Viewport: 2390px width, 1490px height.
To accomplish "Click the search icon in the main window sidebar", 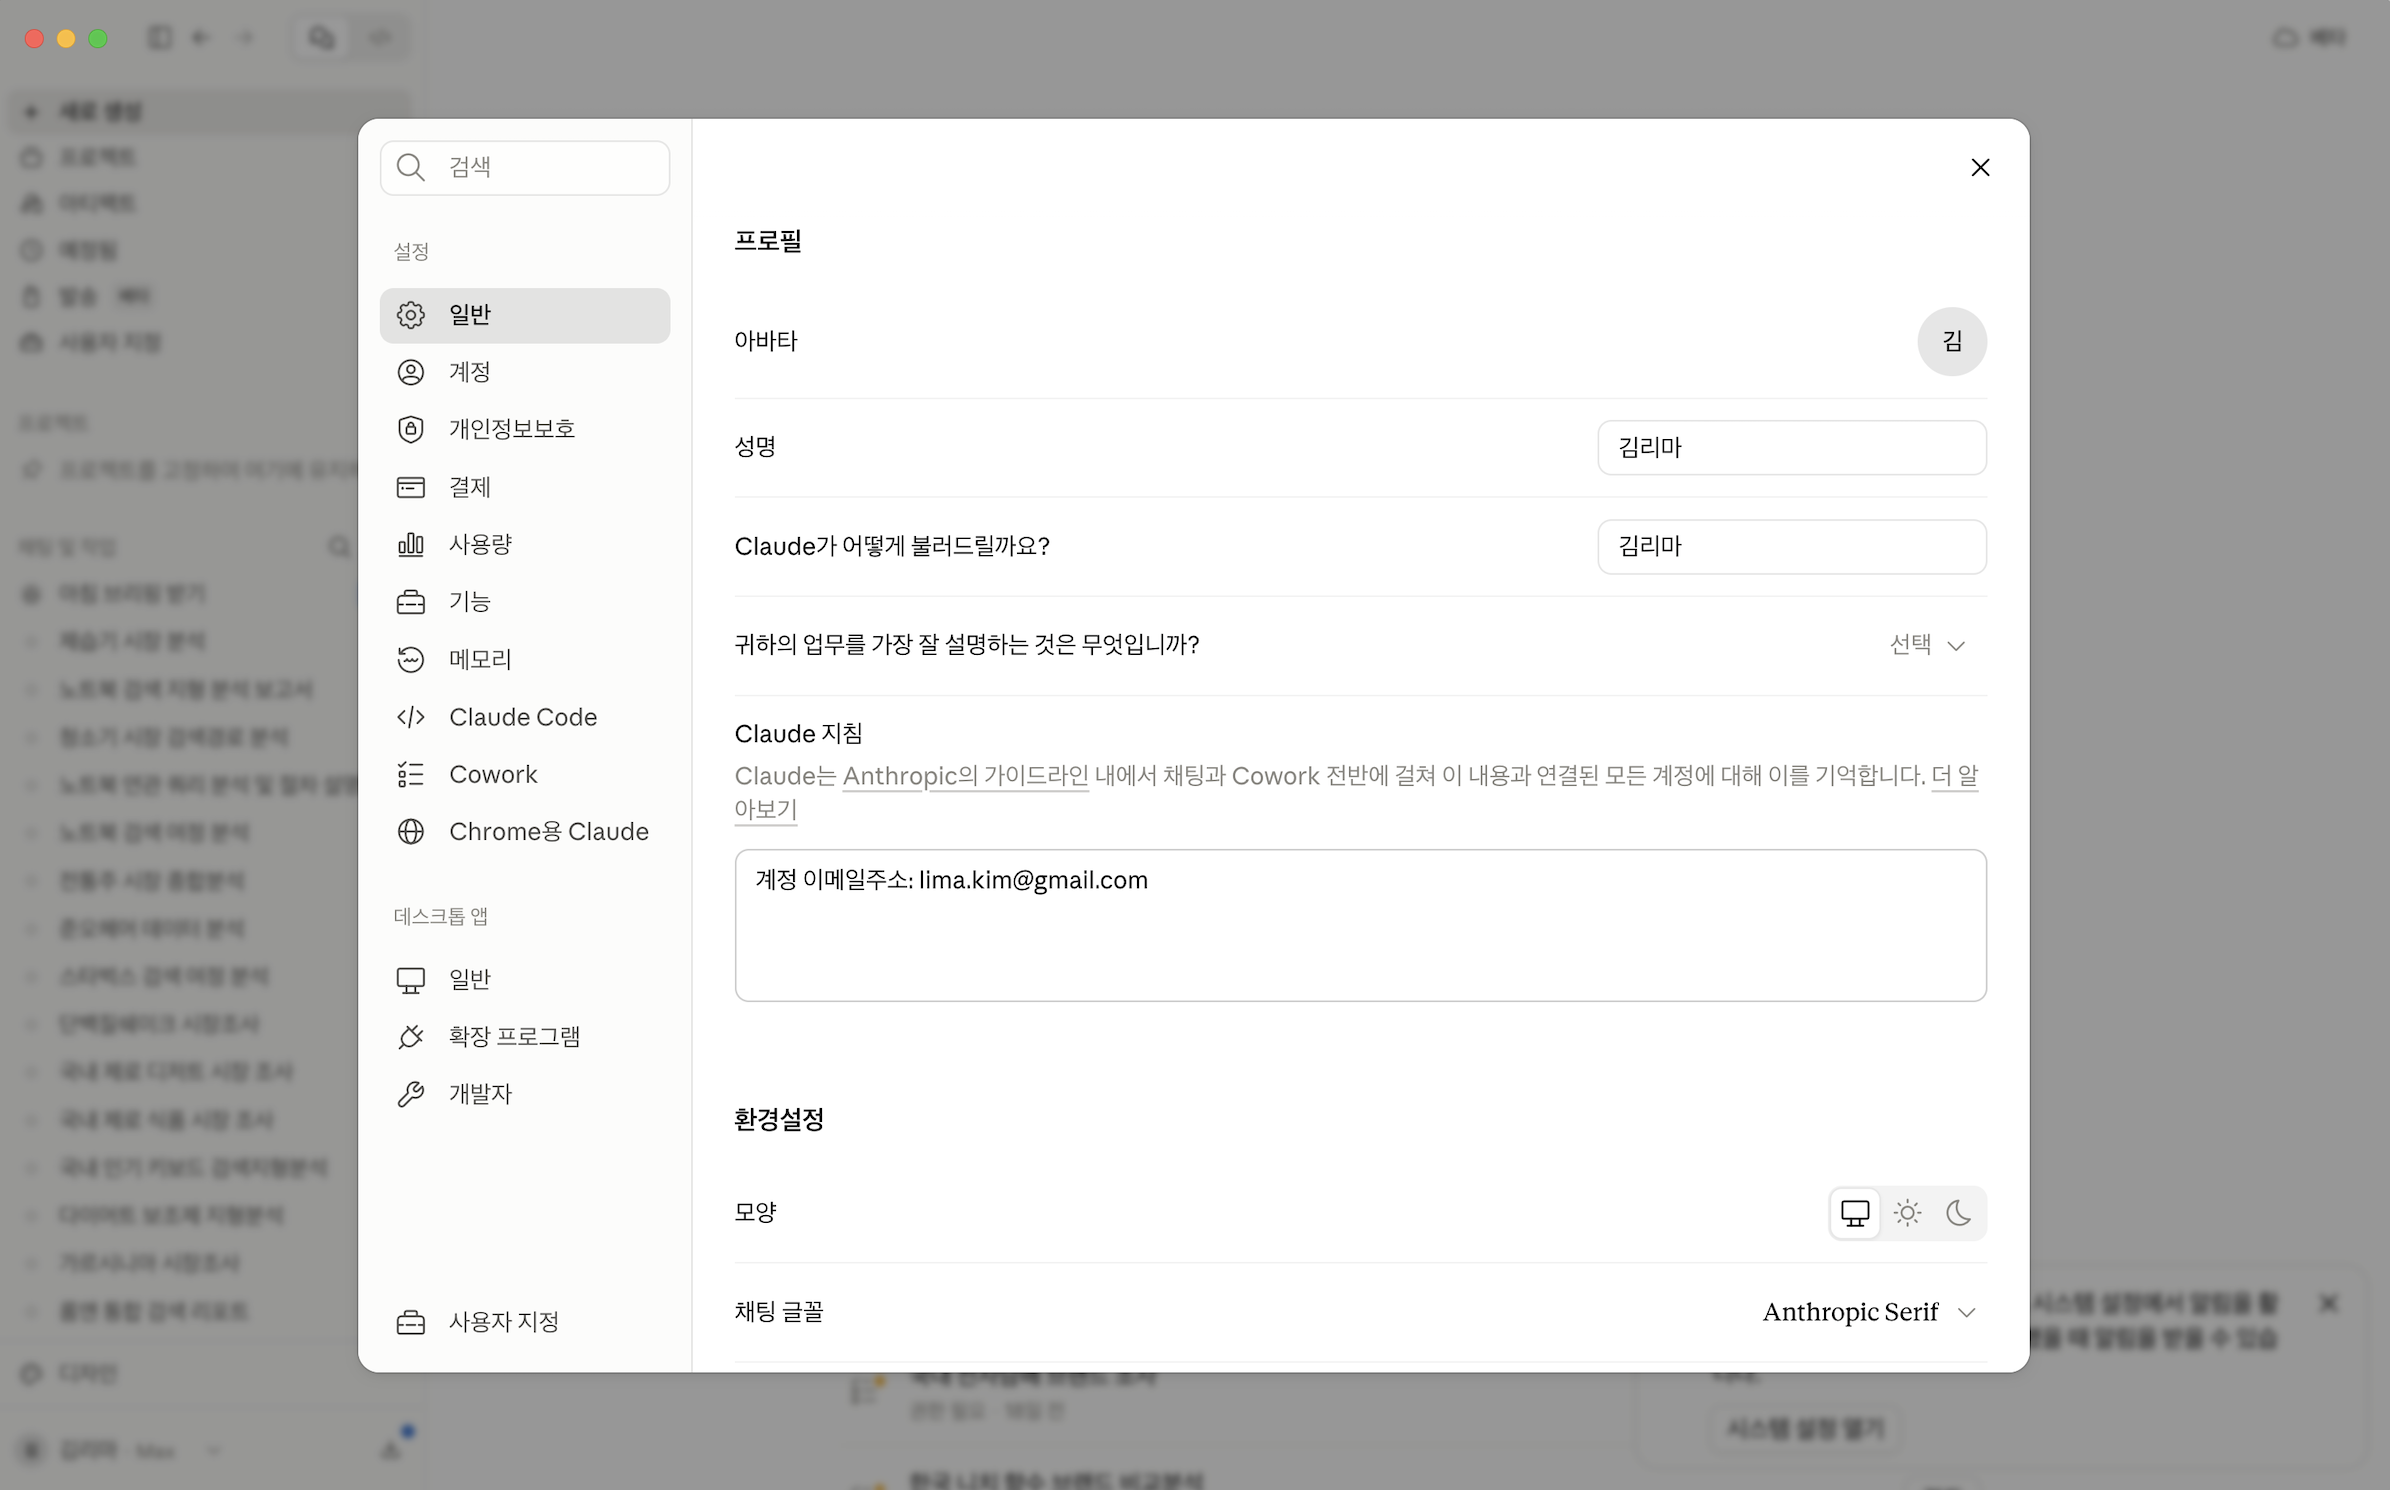I will 339,547.
